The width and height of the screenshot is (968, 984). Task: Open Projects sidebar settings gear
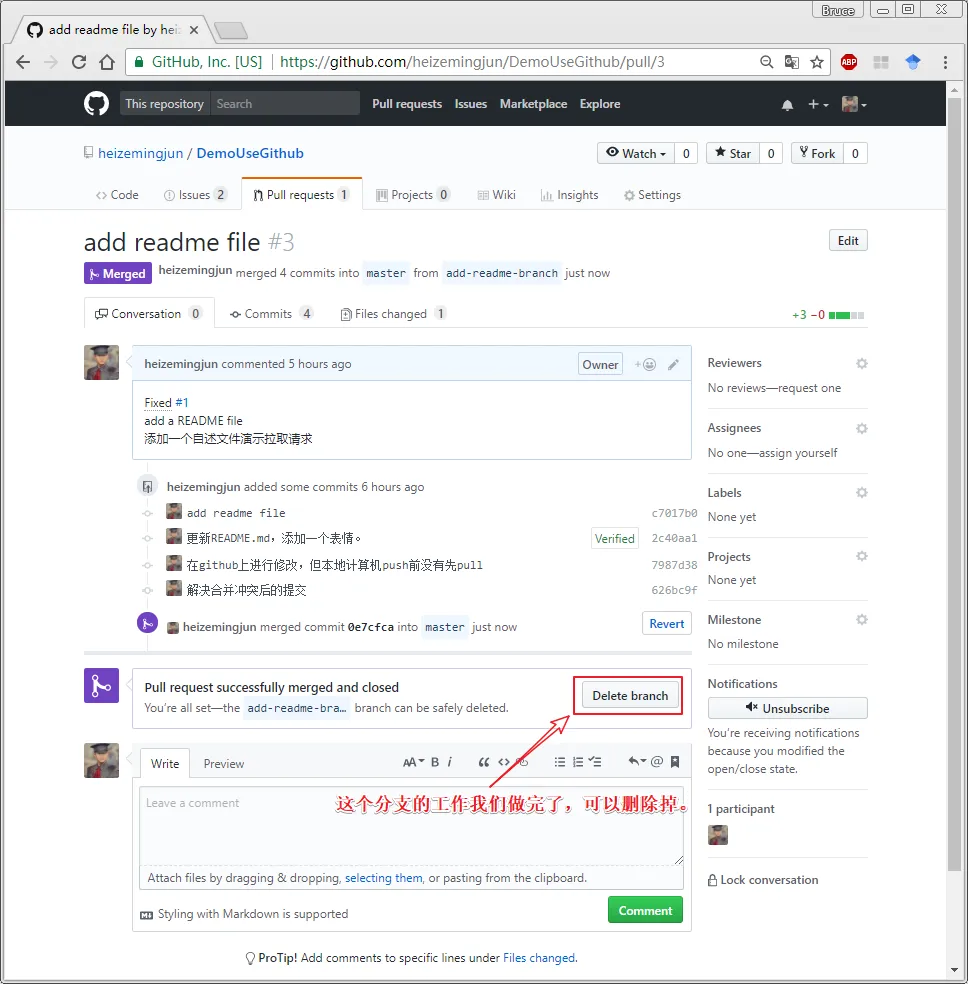(861, 556)
